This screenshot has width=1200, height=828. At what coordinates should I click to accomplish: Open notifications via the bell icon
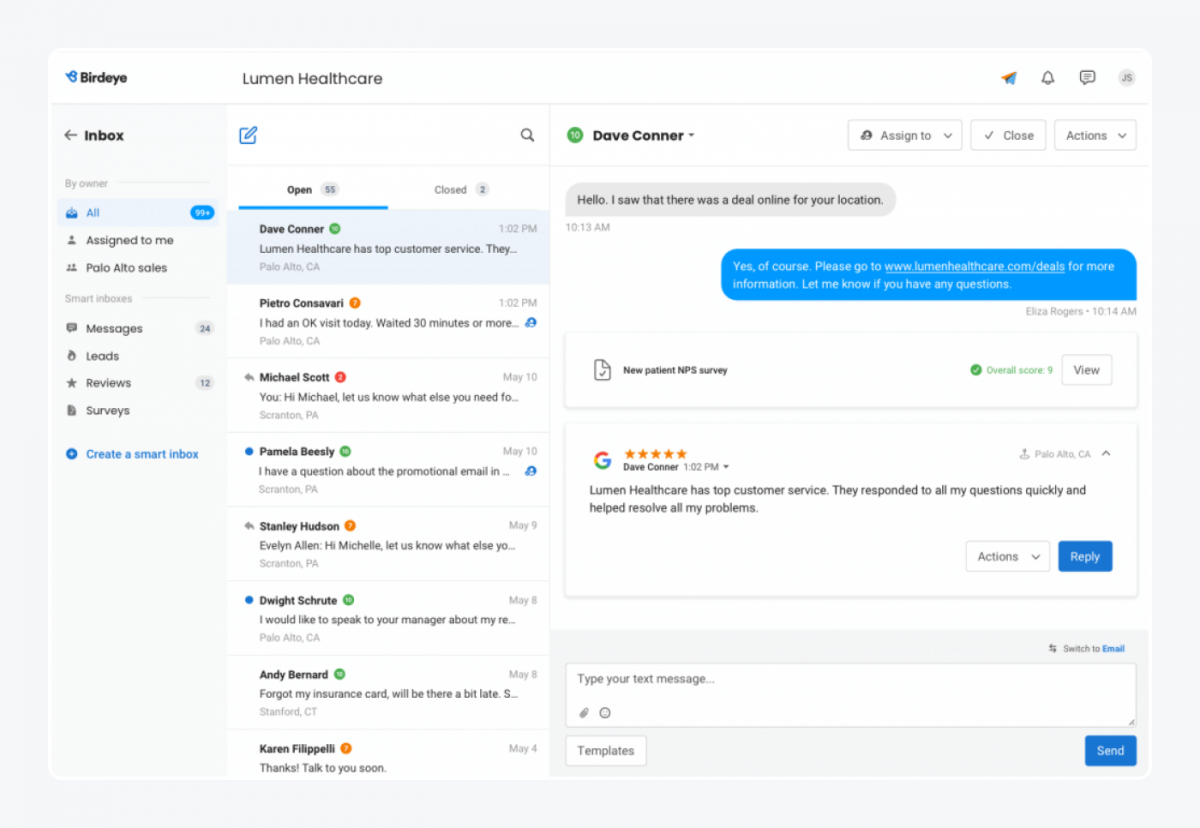1047,77
